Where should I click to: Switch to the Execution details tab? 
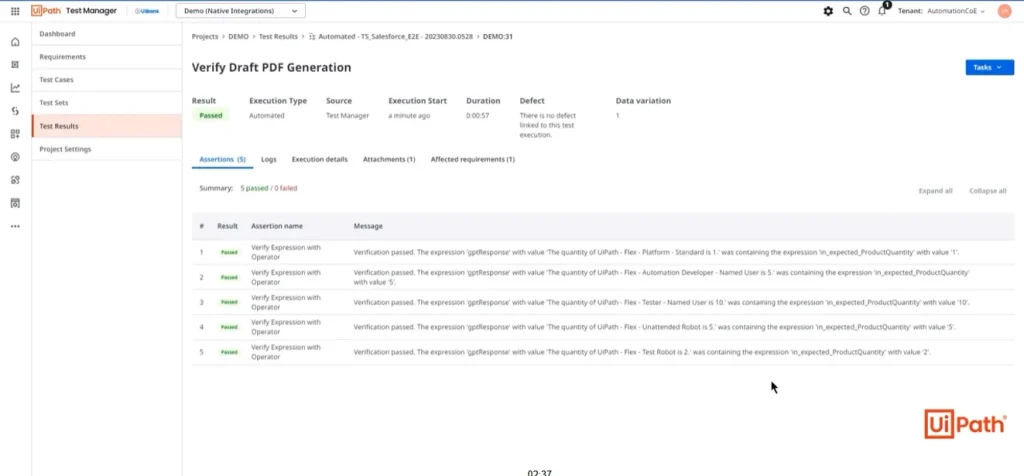[319, 159]
